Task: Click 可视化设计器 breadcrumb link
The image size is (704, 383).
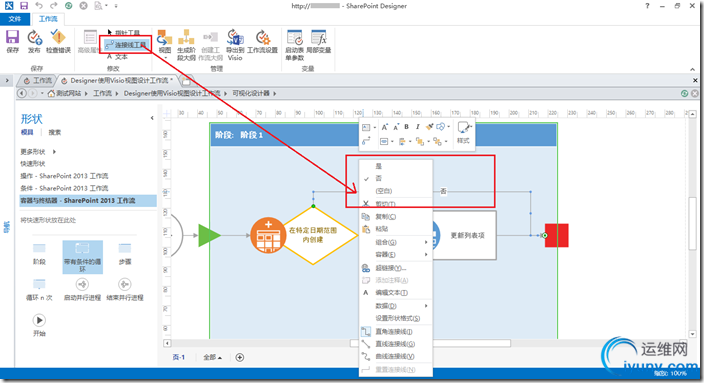Action: (251, 93)
